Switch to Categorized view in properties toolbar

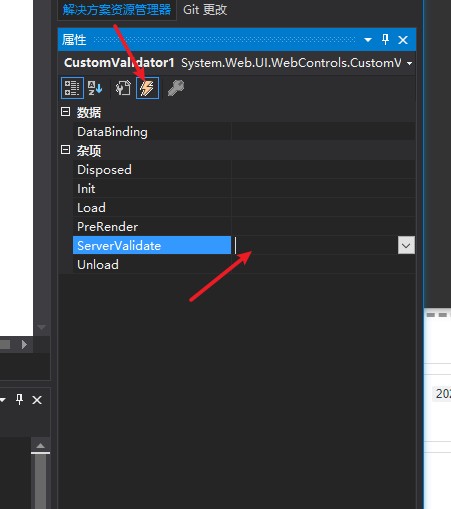pos(72,88)
